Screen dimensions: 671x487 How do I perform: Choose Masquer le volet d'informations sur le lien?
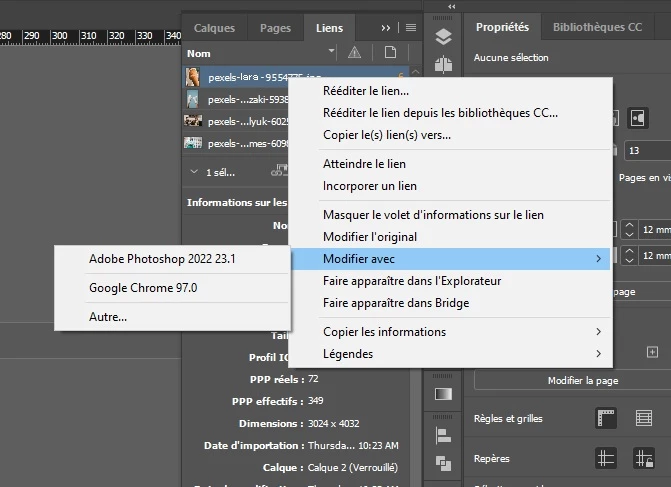pyautogui.click(x=451, y=215)
